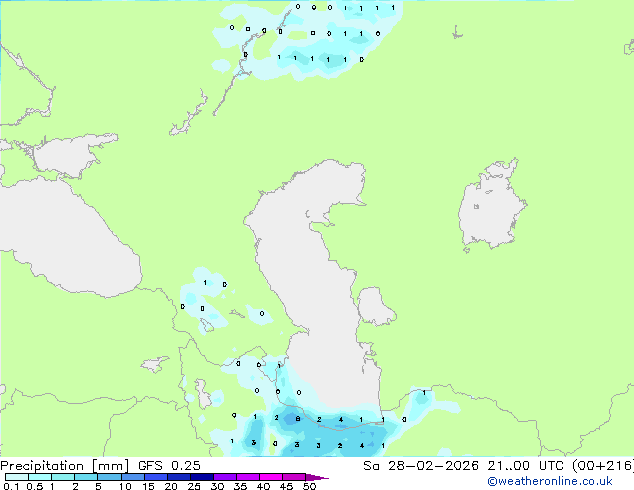Viewport: 634px width, 490px height.
Task: Click the legend label '35'
Action: [240, 486]
